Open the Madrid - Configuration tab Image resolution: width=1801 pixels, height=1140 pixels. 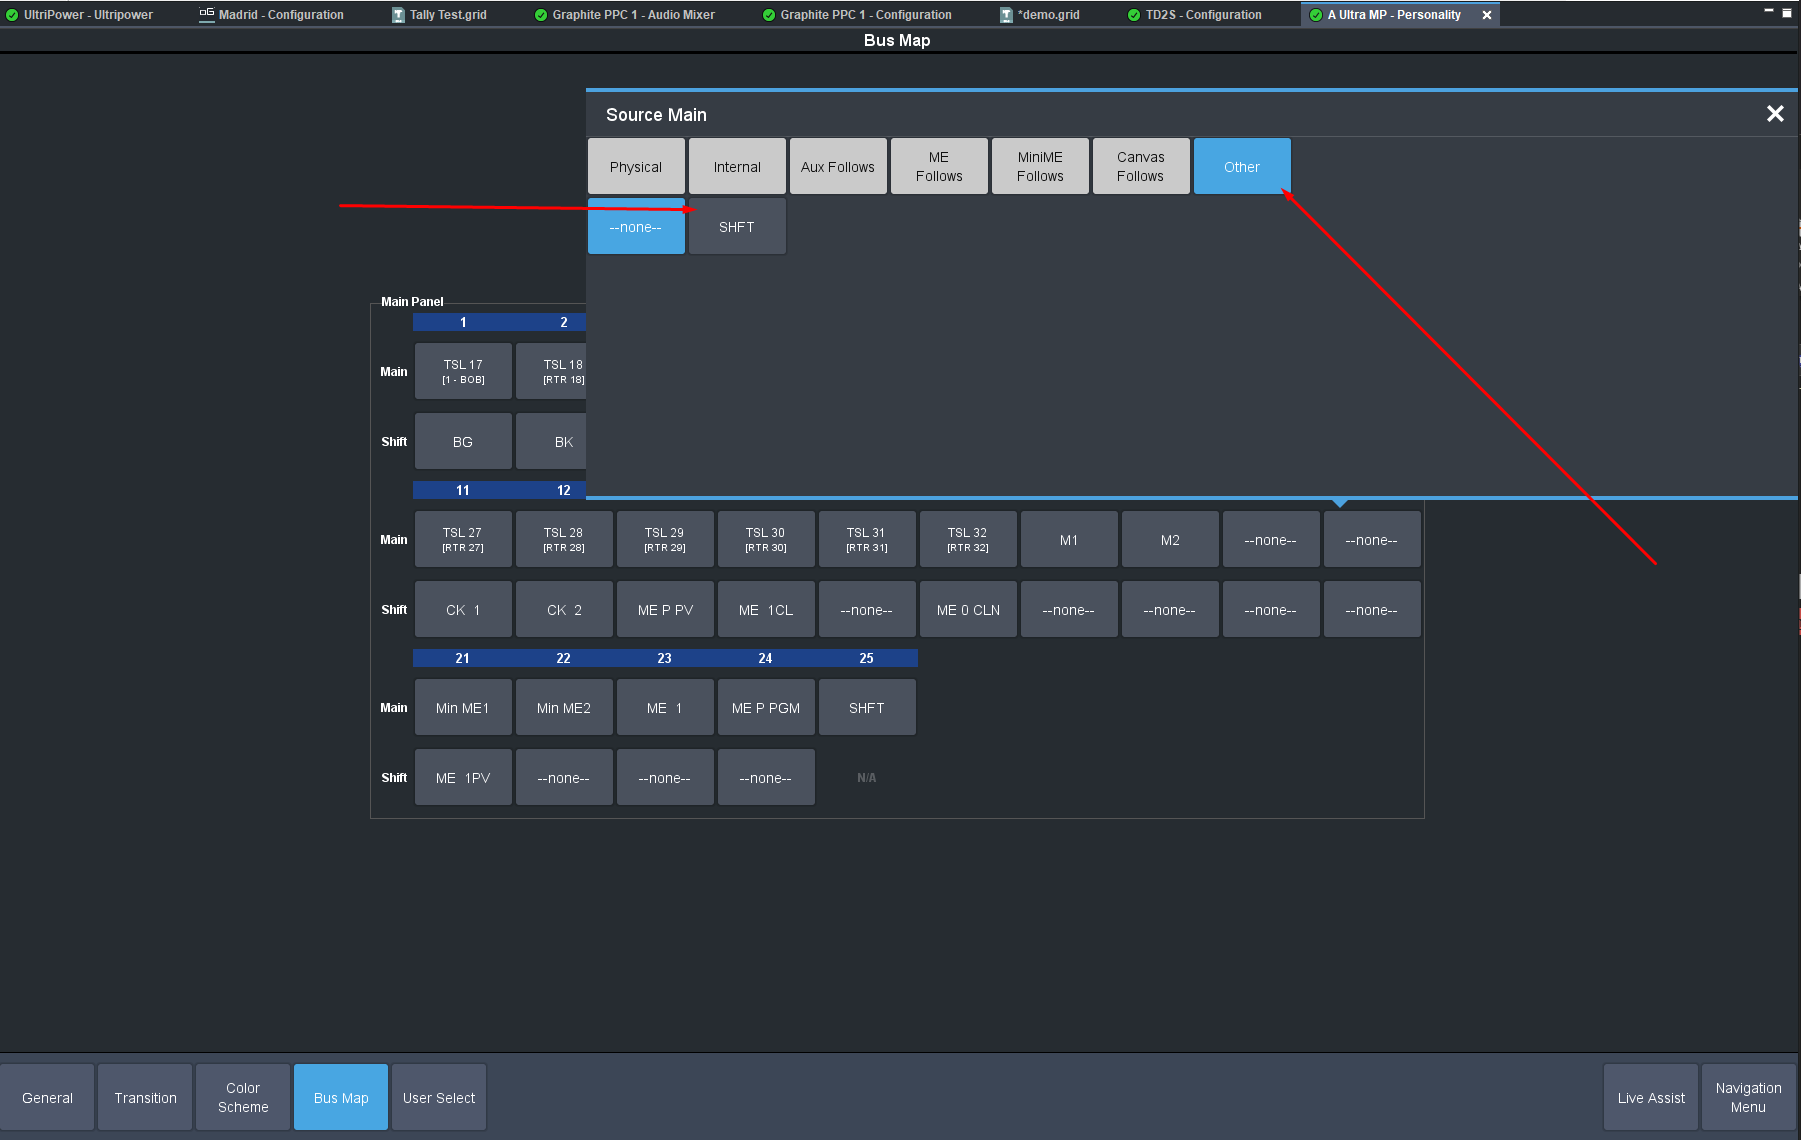272,15
